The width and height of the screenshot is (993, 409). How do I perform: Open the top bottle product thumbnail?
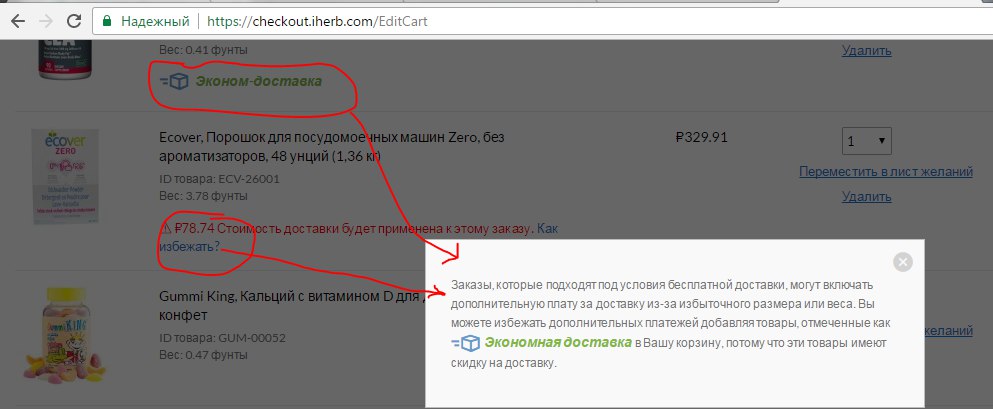[65, 59]
